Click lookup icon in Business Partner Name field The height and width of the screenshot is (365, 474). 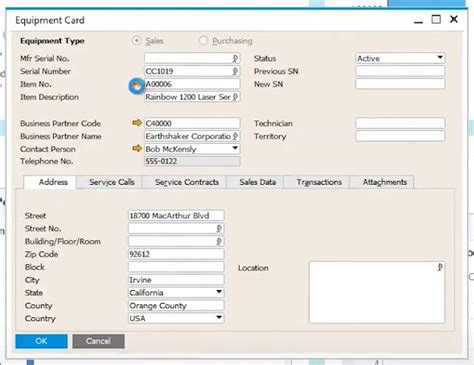[235, 136]
